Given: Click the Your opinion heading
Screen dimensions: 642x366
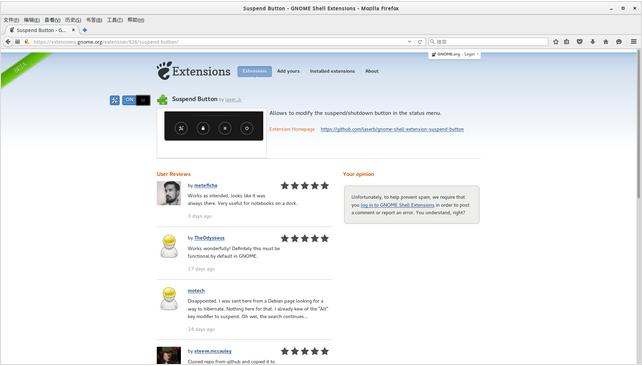Looking at the screenshot, I should (x=358, y=174).
